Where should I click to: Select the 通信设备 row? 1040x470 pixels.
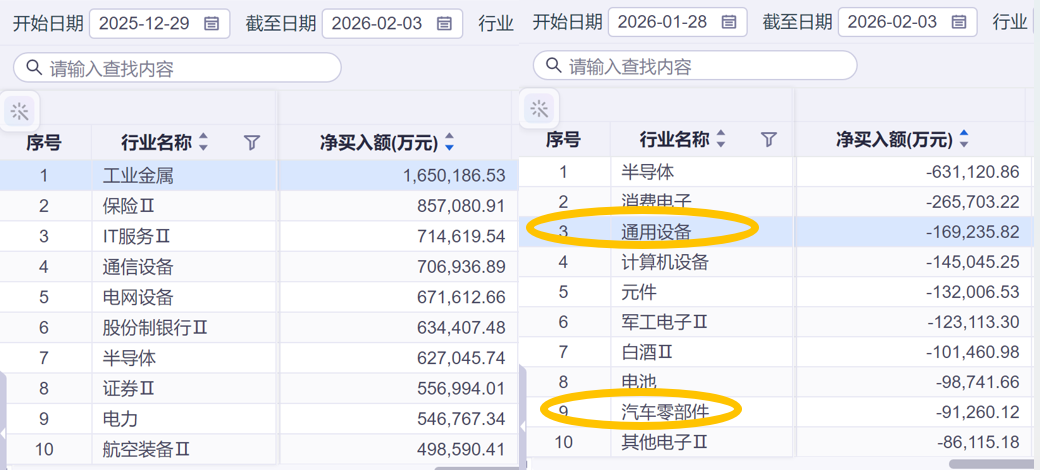(259, 267)
